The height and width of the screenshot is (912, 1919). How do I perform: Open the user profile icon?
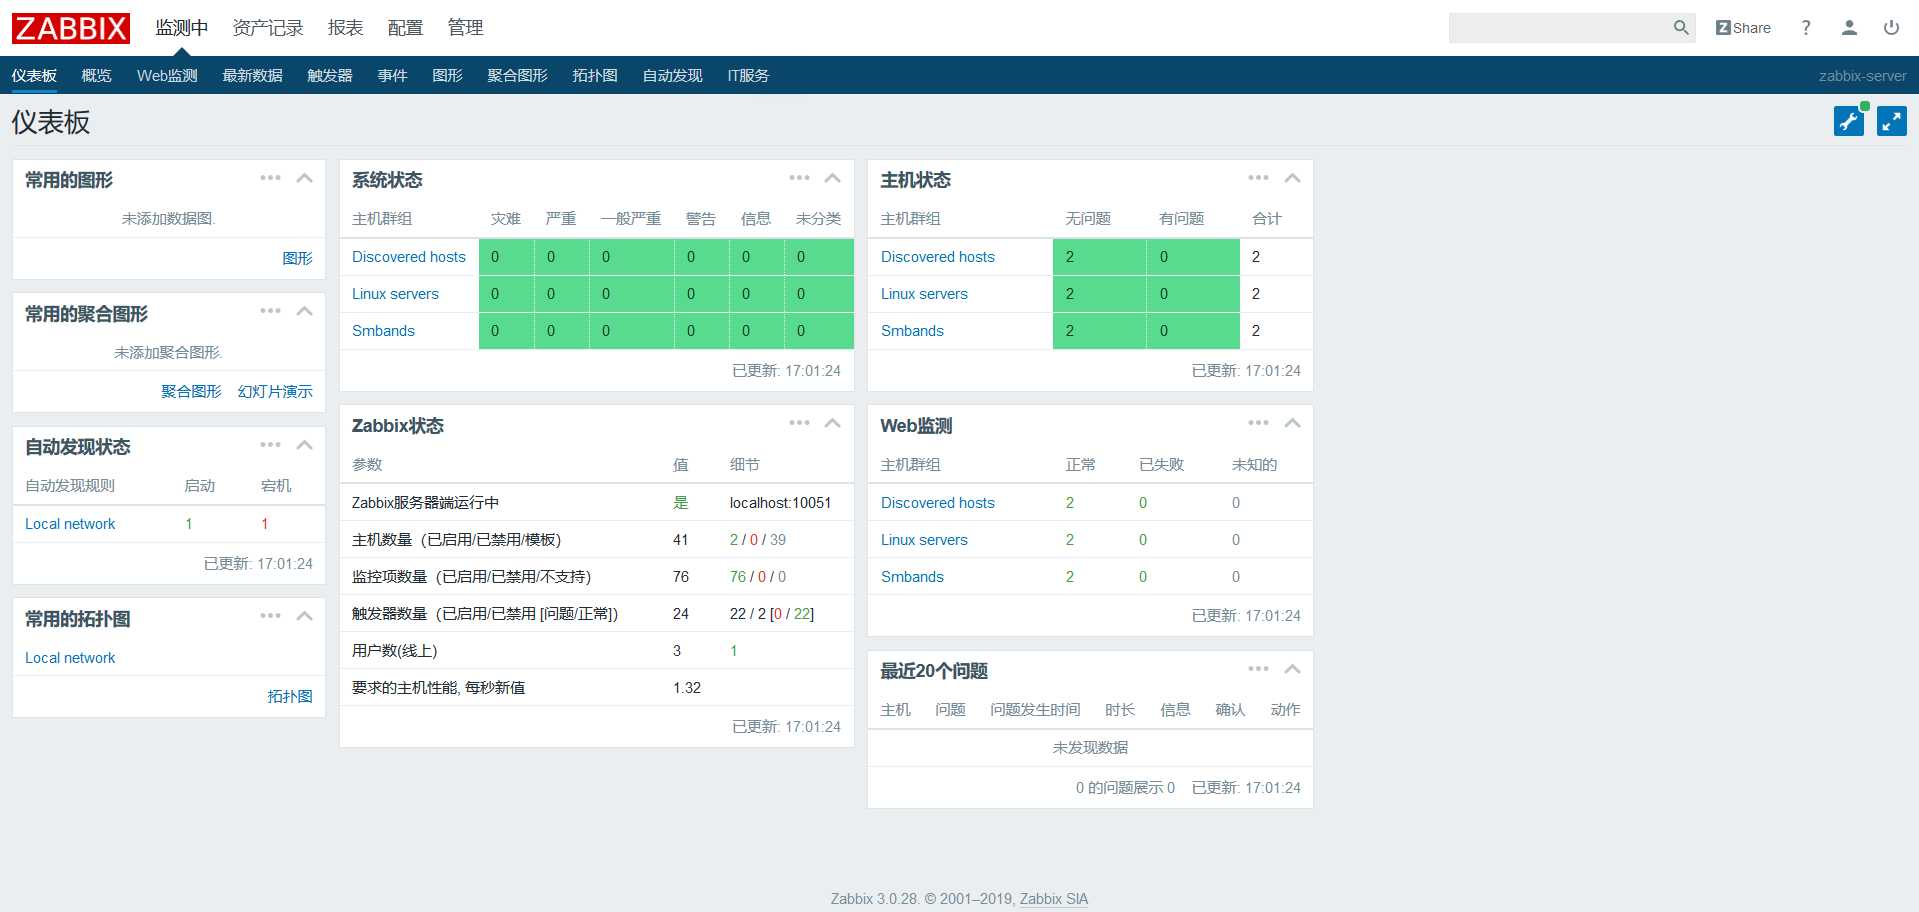(1849, 28)
